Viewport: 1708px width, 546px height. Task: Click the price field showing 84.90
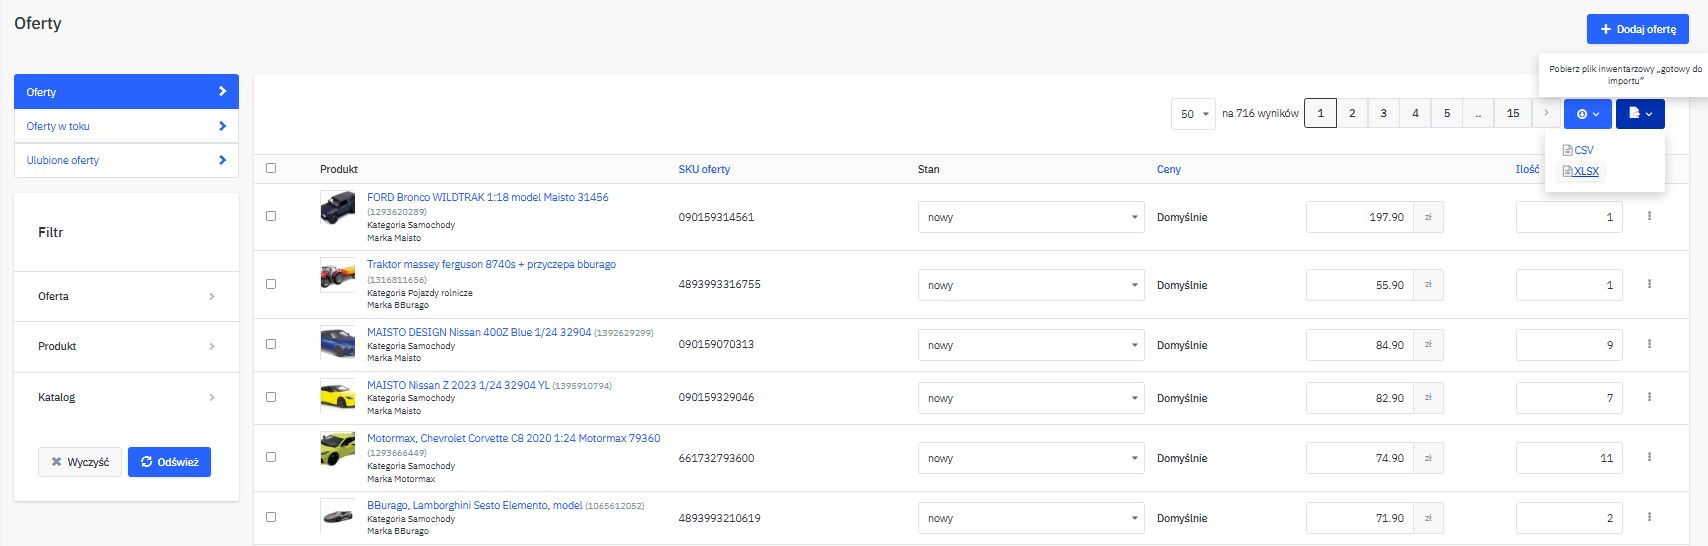[1359, 345]
